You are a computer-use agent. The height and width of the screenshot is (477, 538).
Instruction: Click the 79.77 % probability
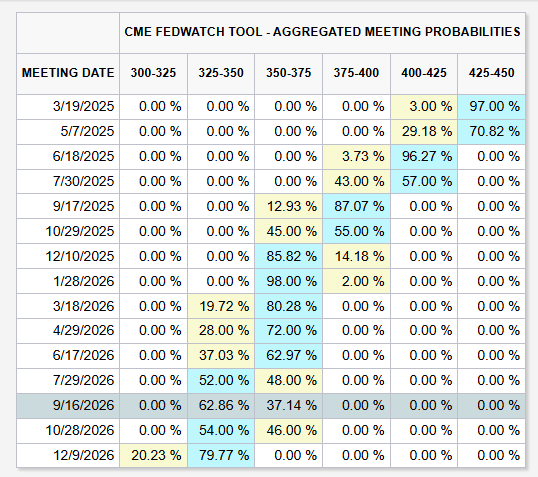(221, 456)
